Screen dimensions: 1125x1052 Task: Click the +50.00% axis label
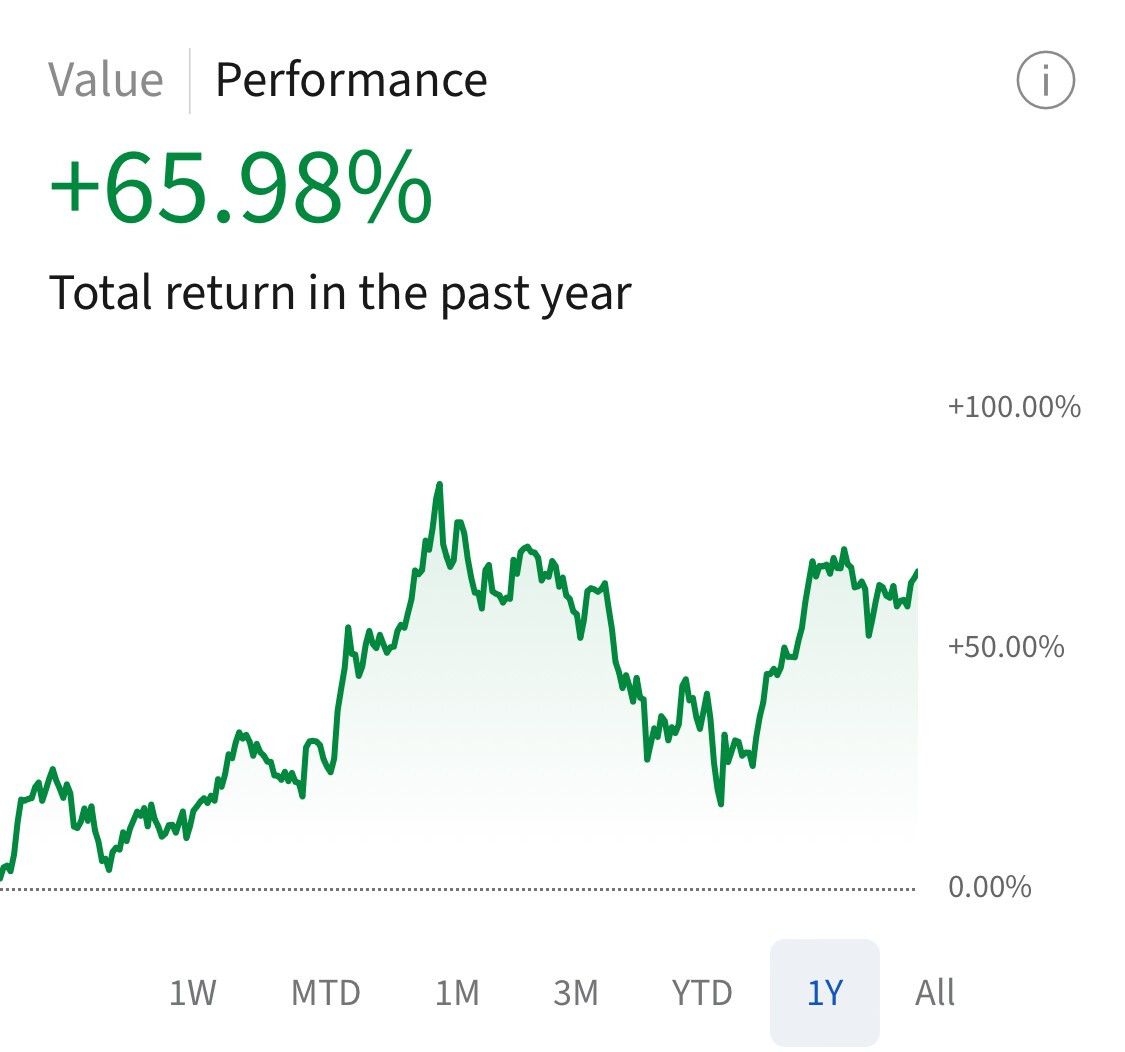(x=1006, y=647)
